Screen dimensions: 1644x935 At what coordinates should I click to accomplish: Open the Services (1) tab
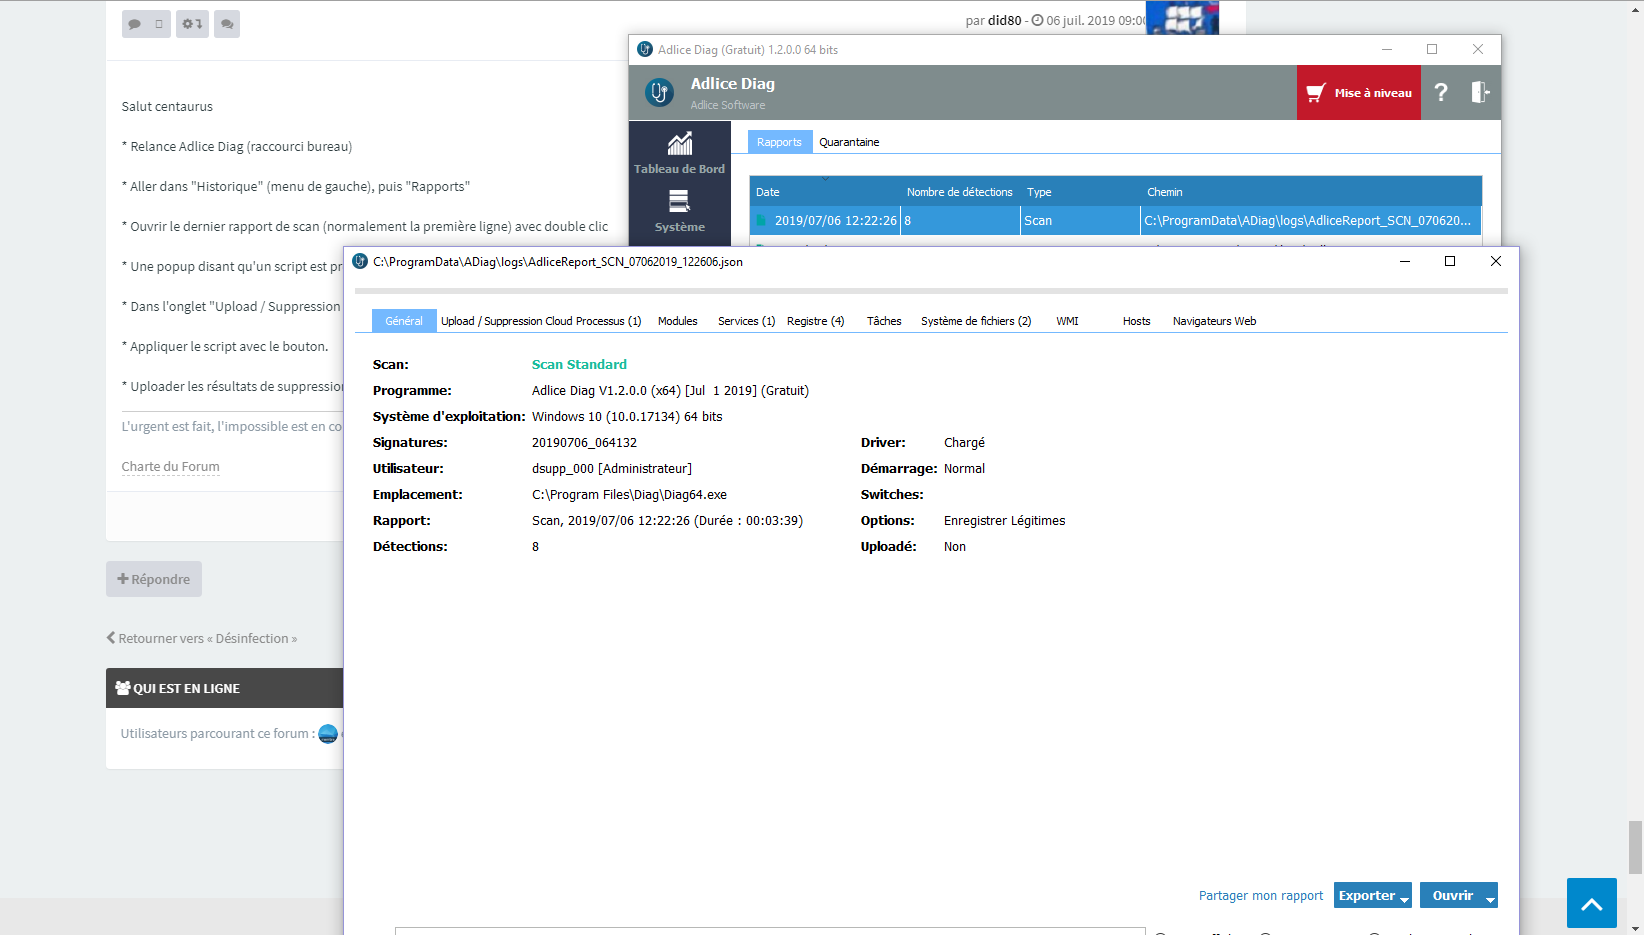(x=746, y=321)
